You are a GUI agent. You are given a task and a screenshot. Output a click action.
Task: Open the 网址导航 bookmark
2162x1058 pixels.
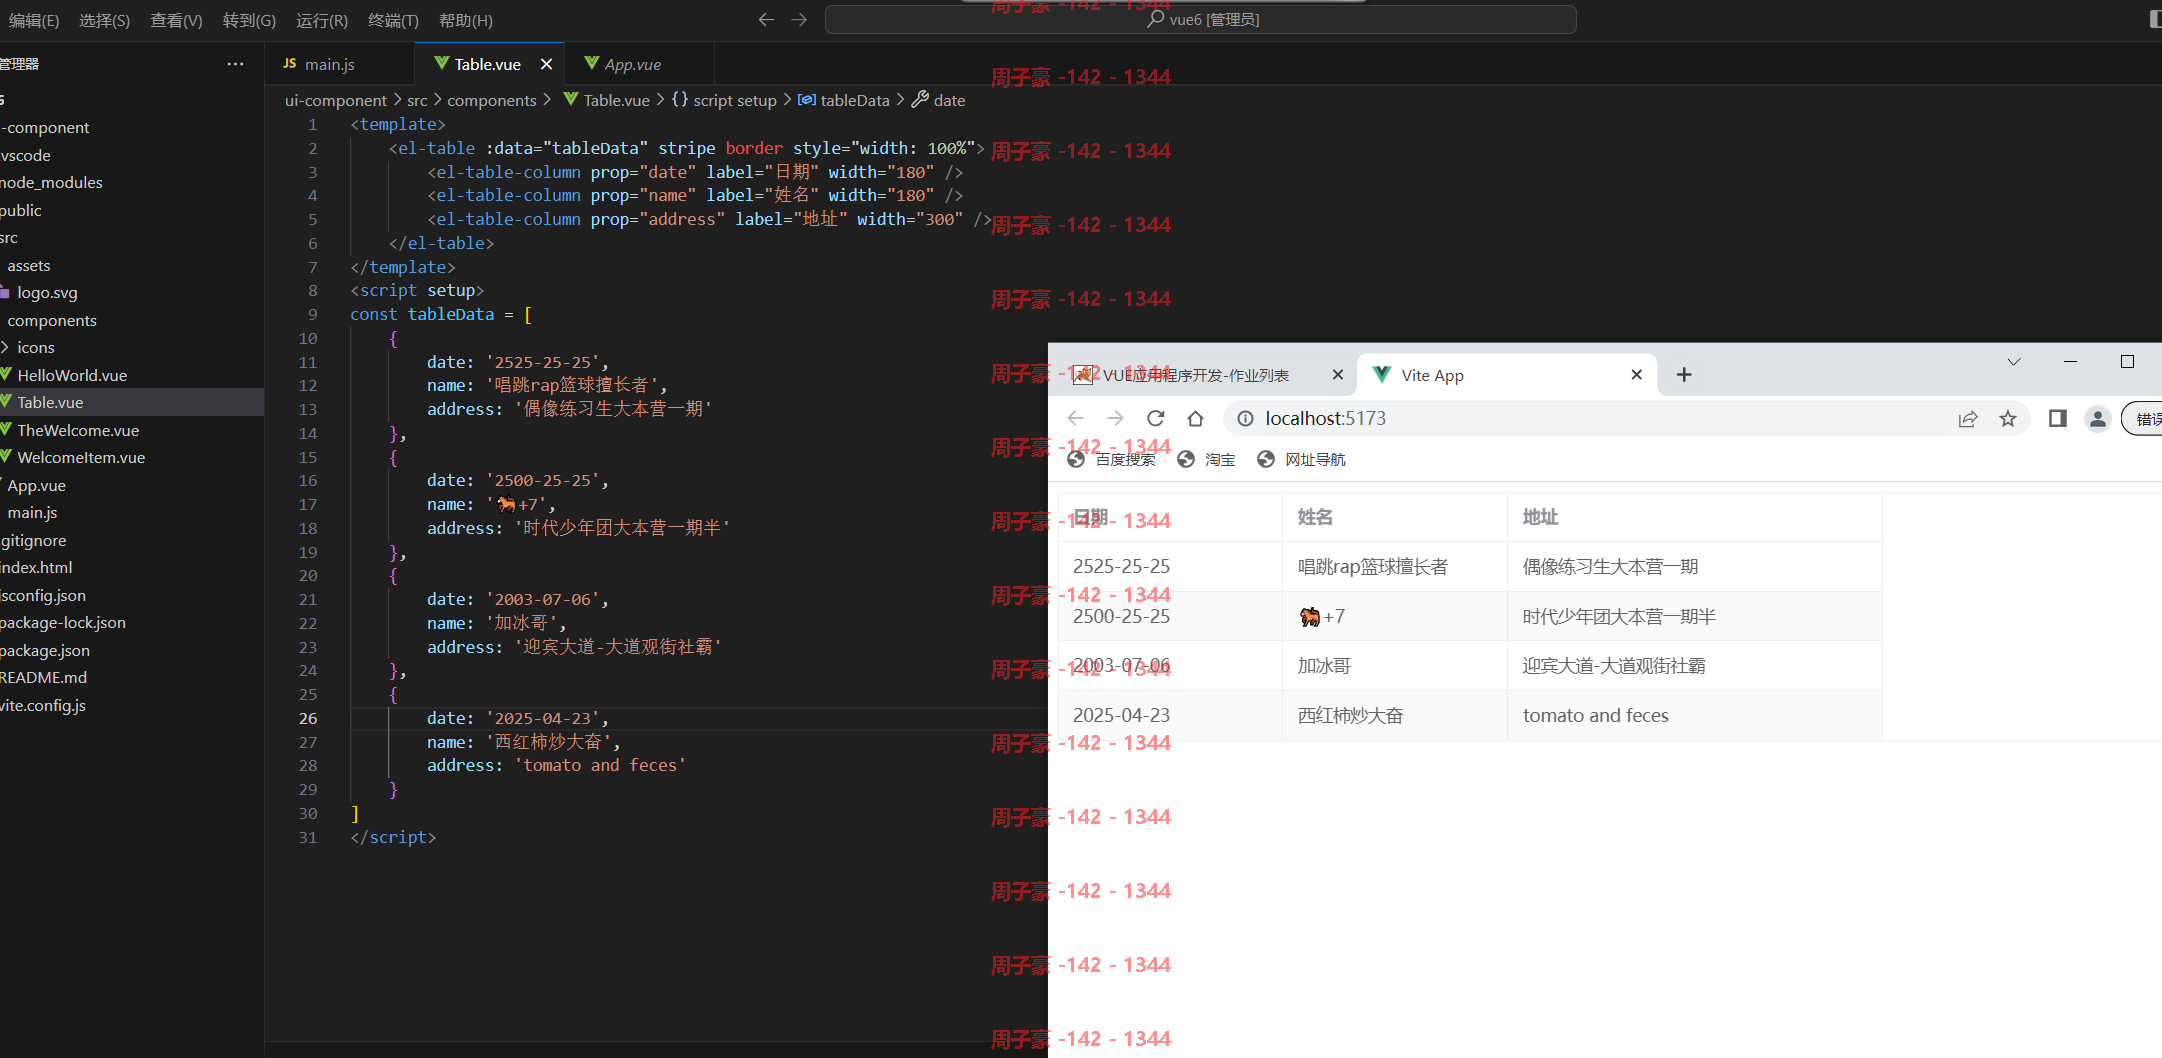(1302, 460)
